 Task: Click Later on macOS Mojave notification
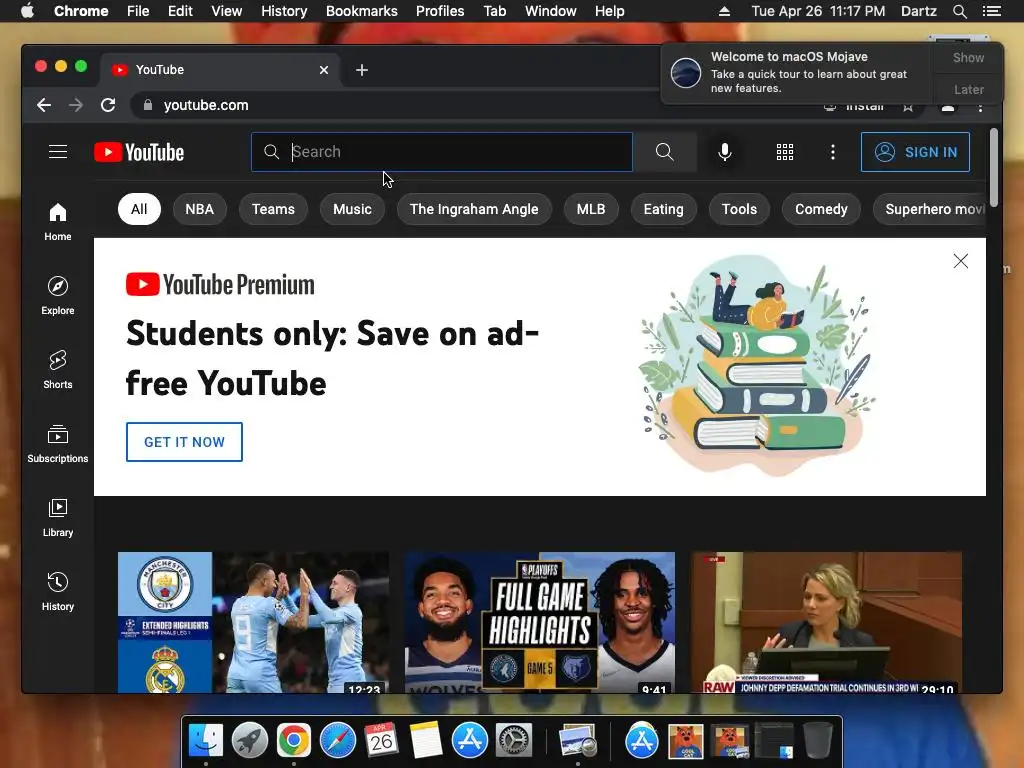(968, 89)
